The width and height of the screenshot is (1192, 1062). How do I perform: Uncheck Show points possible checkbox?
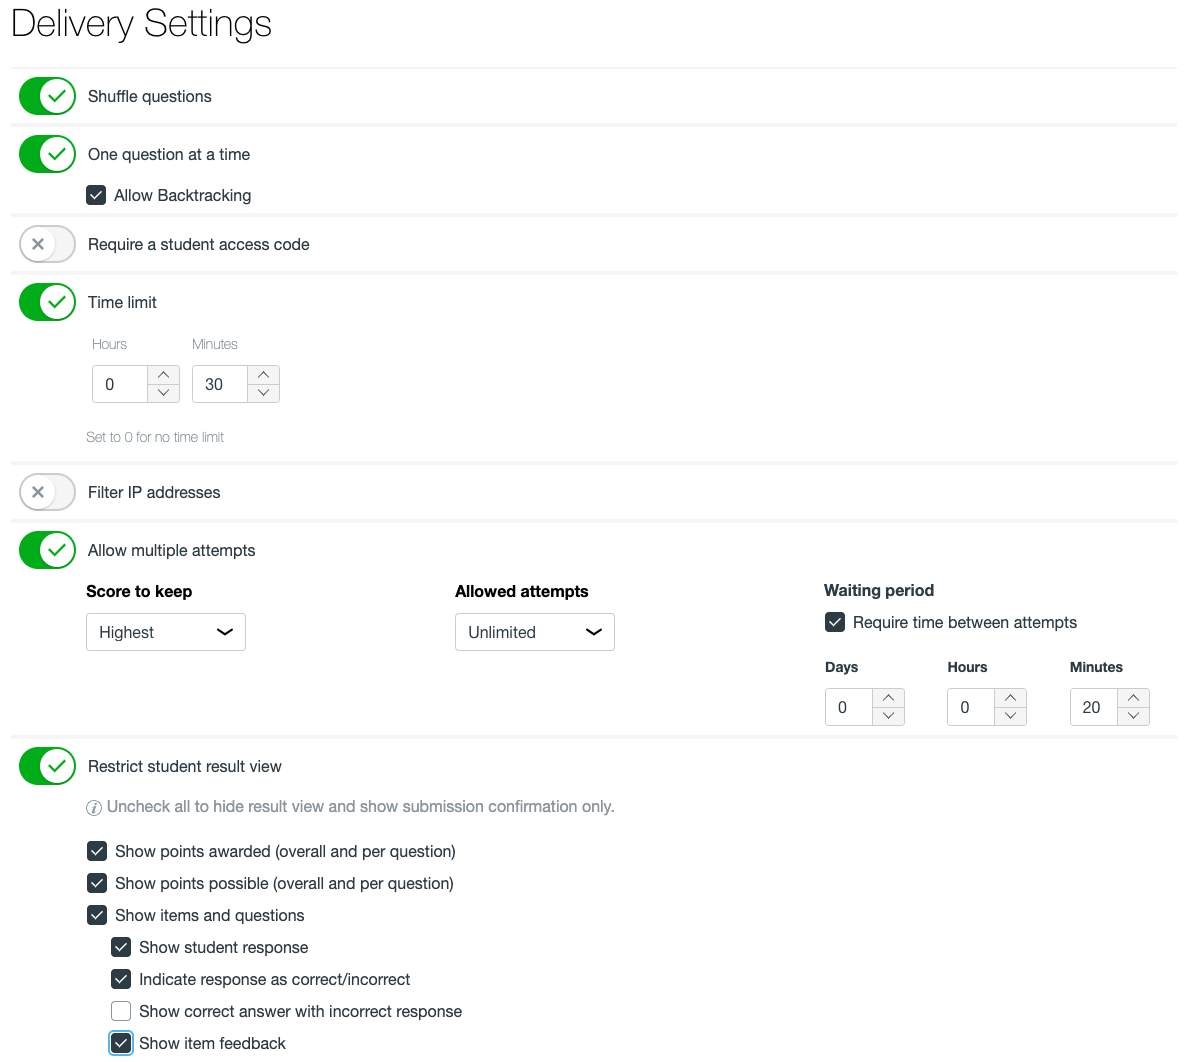pos(97,883)
